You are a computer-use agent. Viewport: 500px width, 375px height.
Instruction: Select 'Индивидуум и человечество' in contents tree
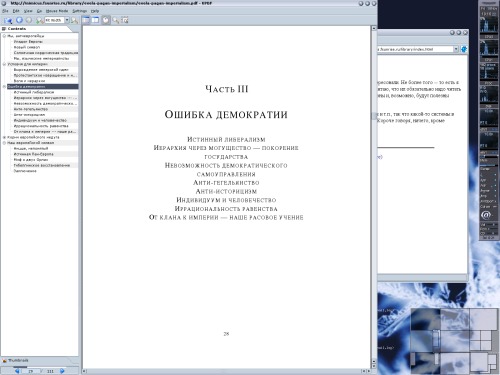[x=40, y=120]
